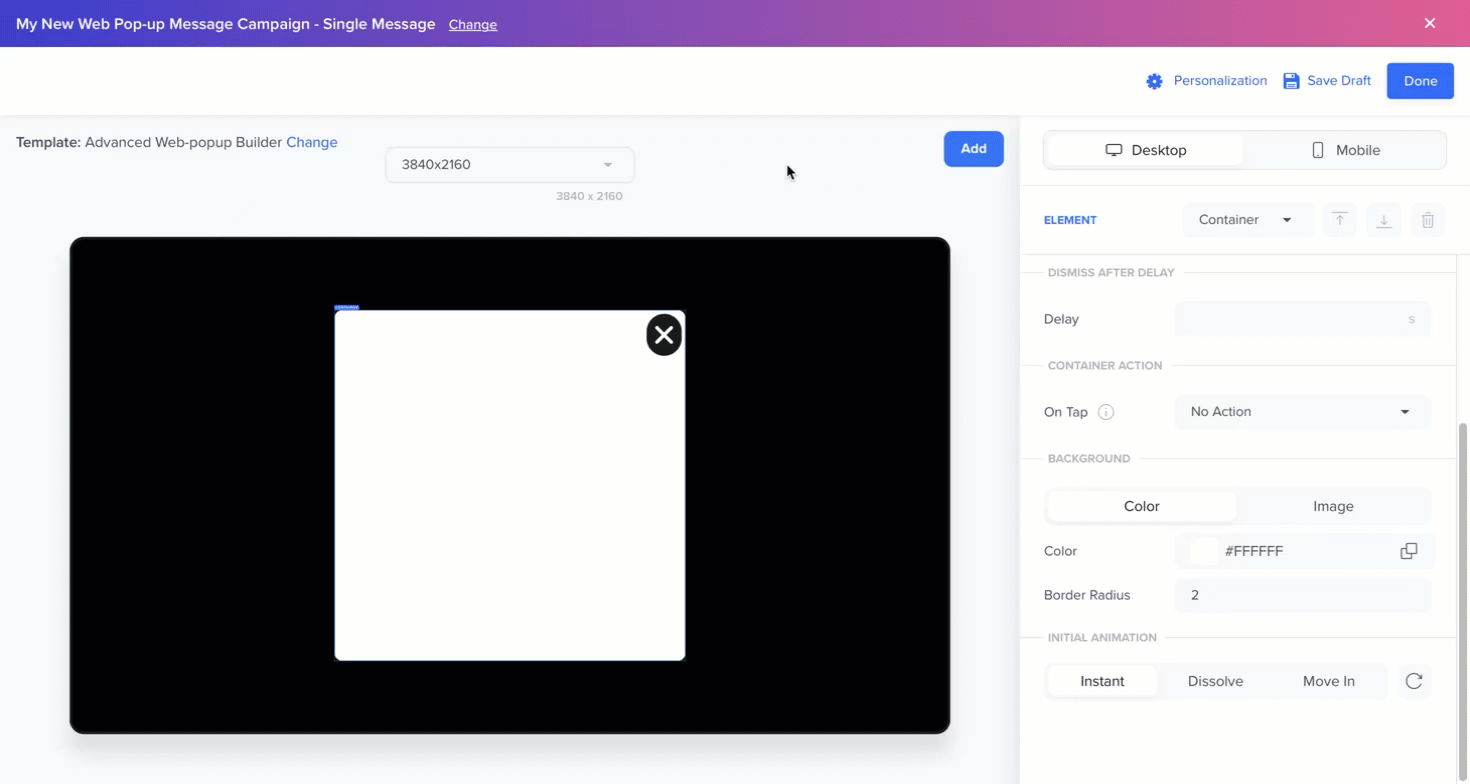This screenshot has height=784, width=1470.
Task: Click the ELEMENT label
Action: (1070, 220)
